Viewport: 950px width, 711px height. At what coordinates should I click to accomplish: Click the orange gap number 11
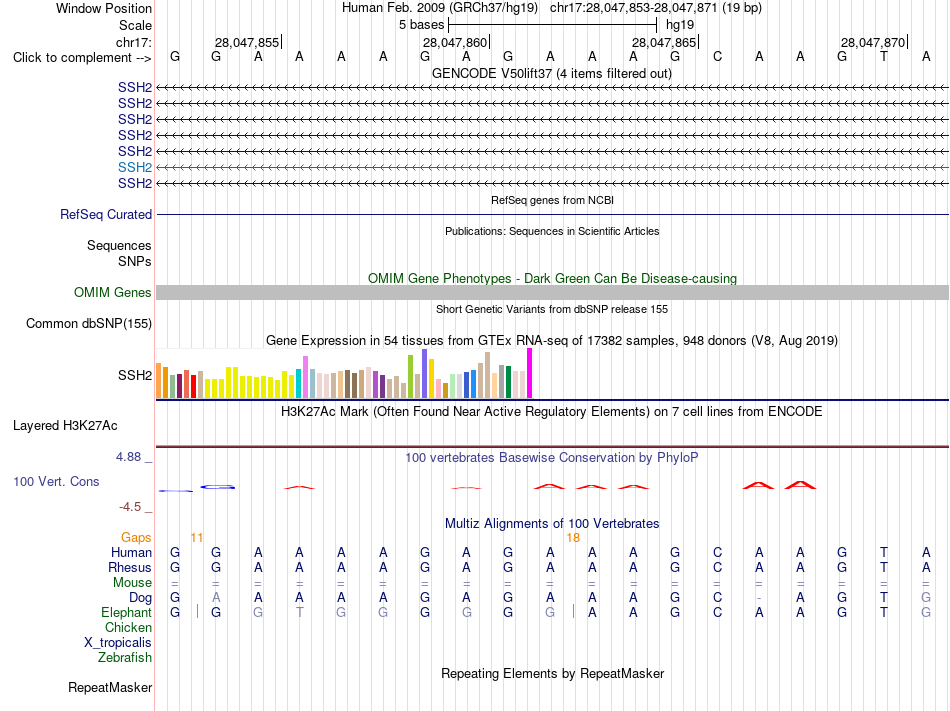[x=197, y=538]
